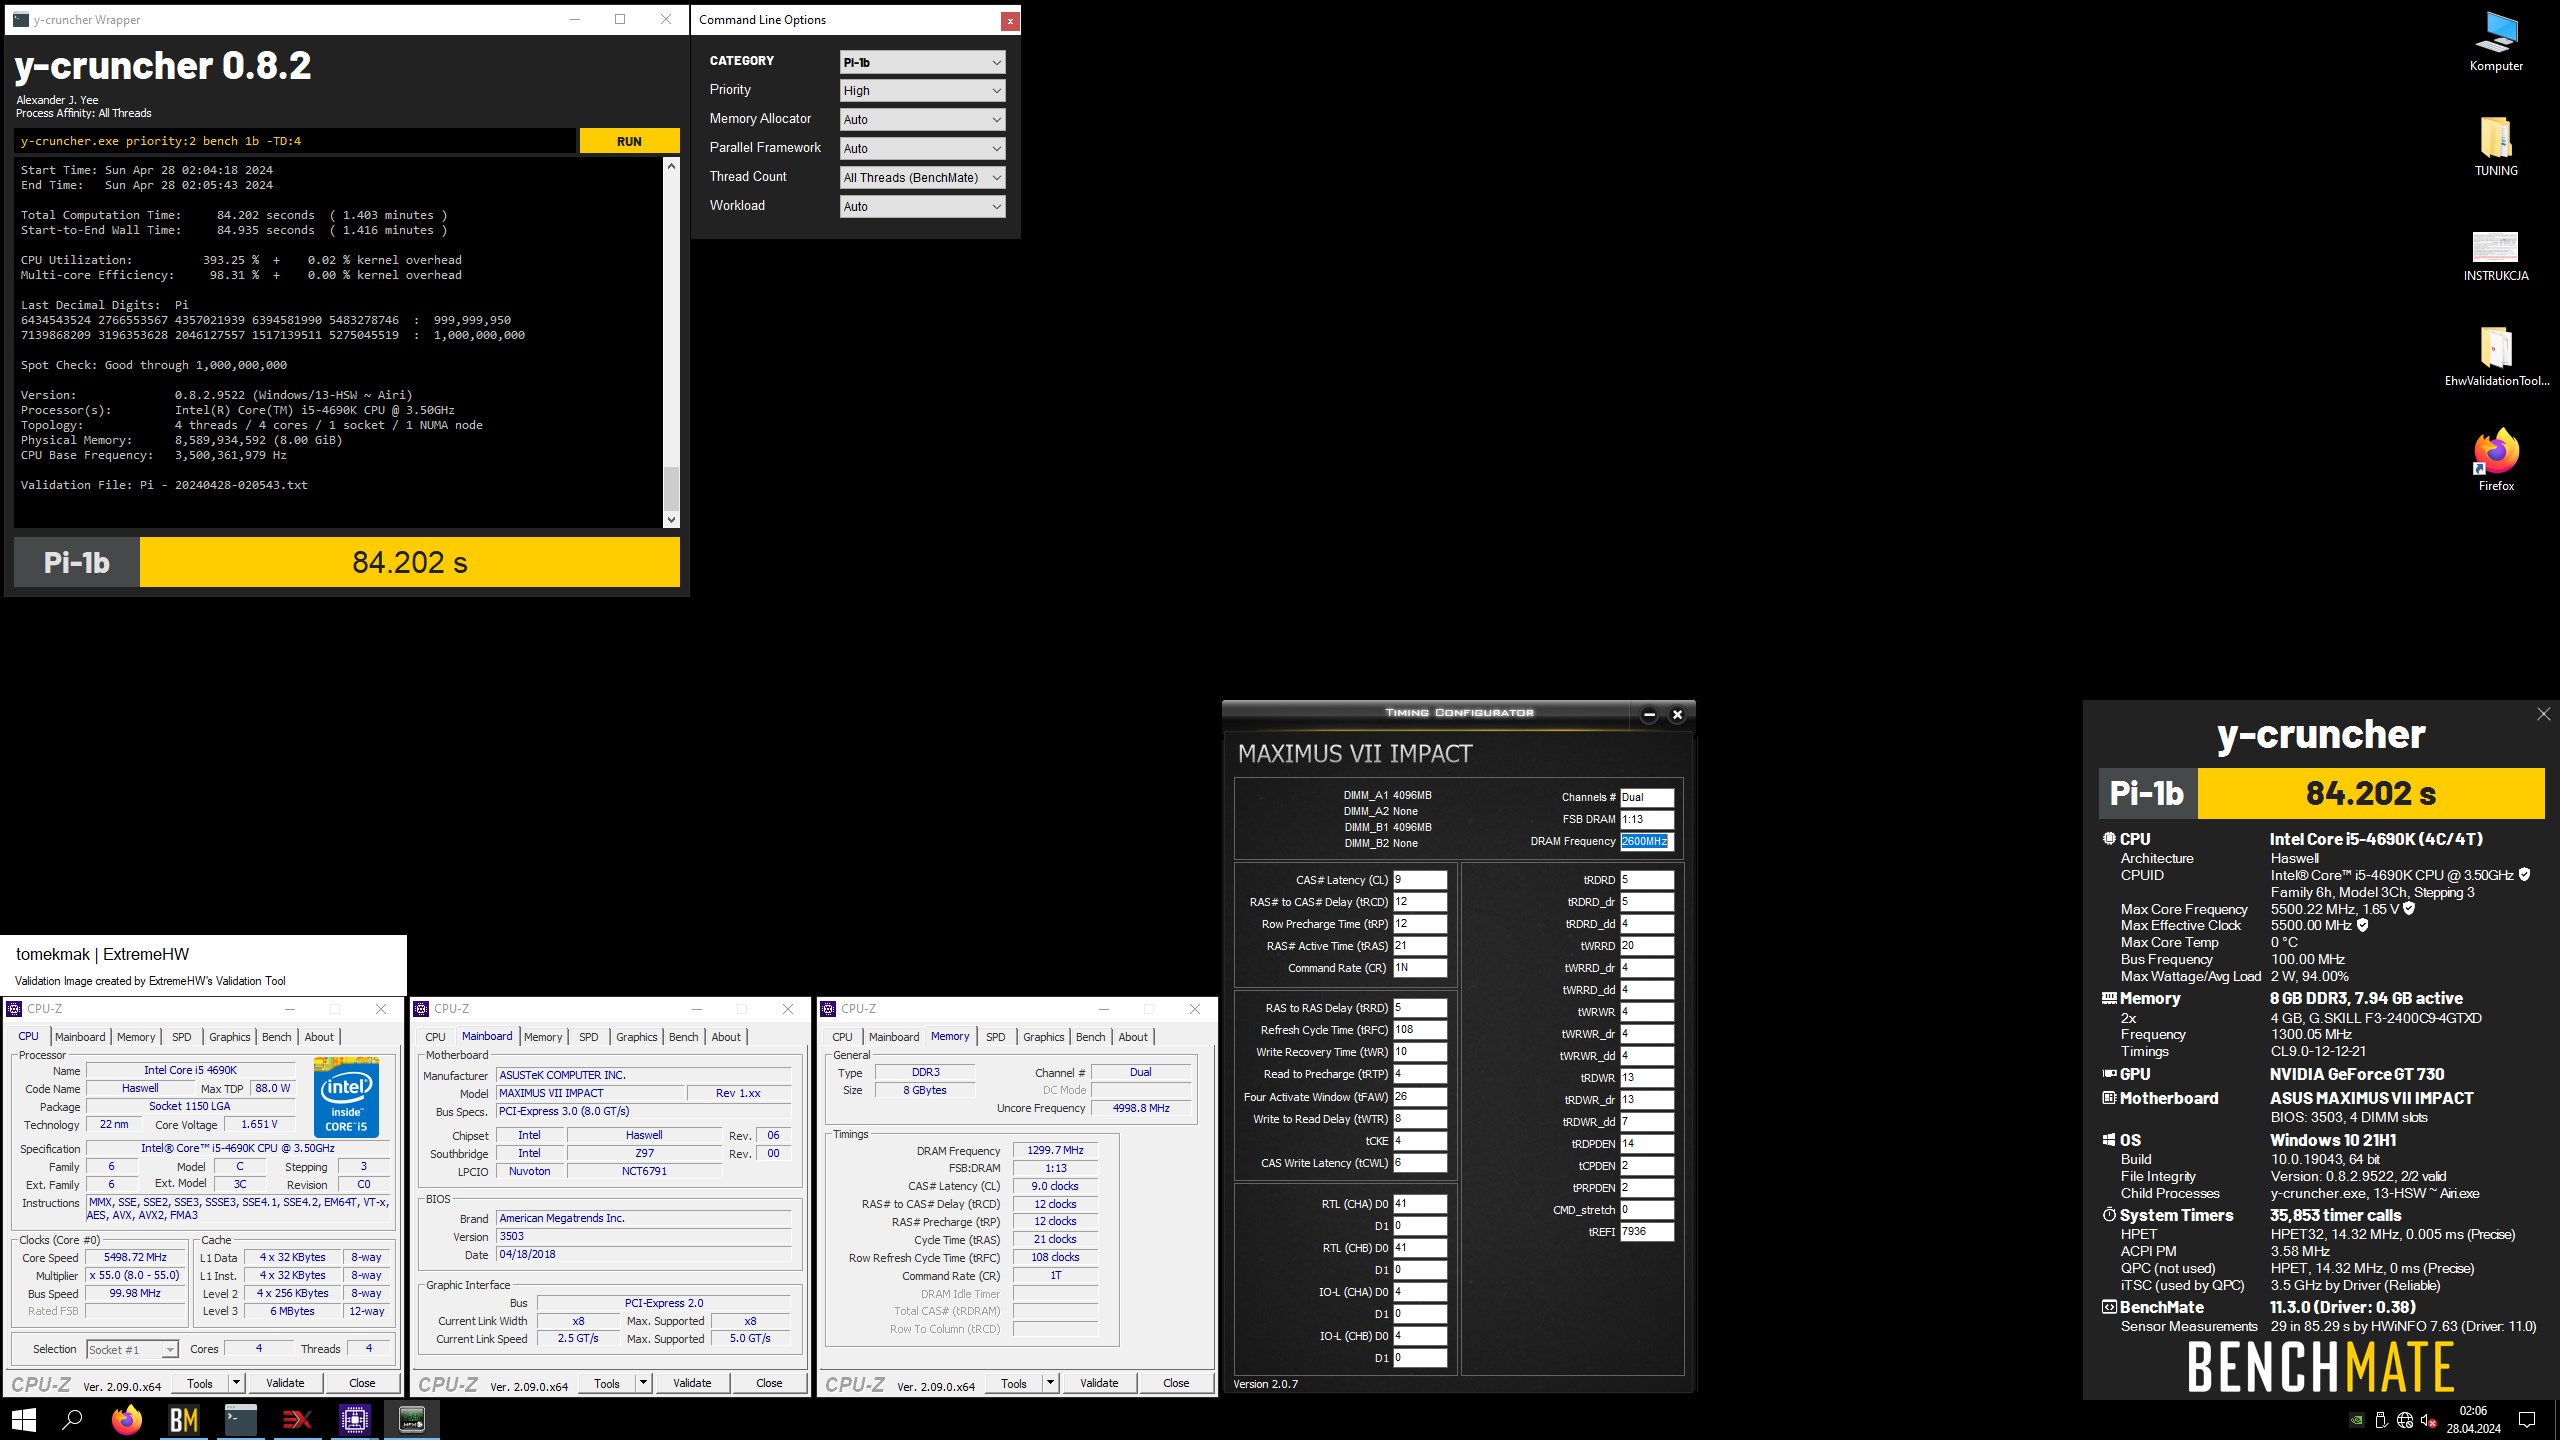Click the Intel Core i5 logo in CPU-Z

pyautogui.click(x=346, y=1097)
